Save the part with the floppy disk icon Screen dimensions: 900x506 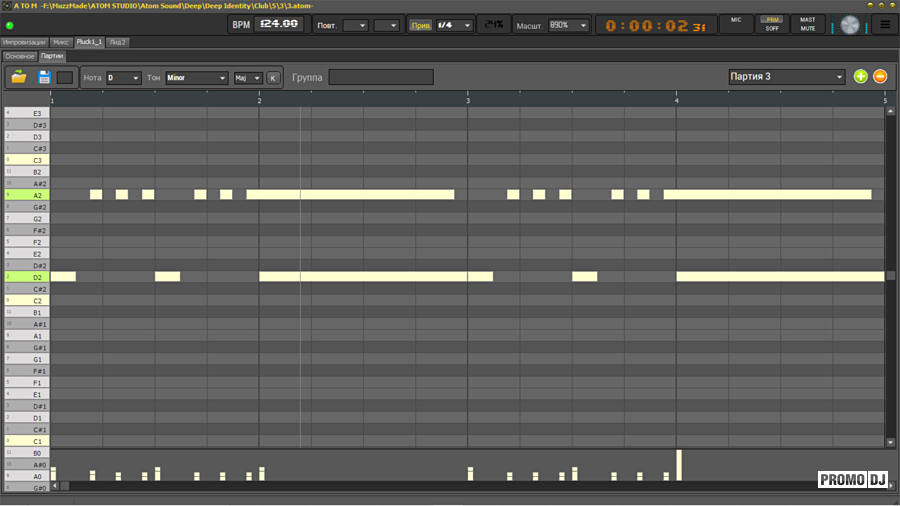pos(44,77)
